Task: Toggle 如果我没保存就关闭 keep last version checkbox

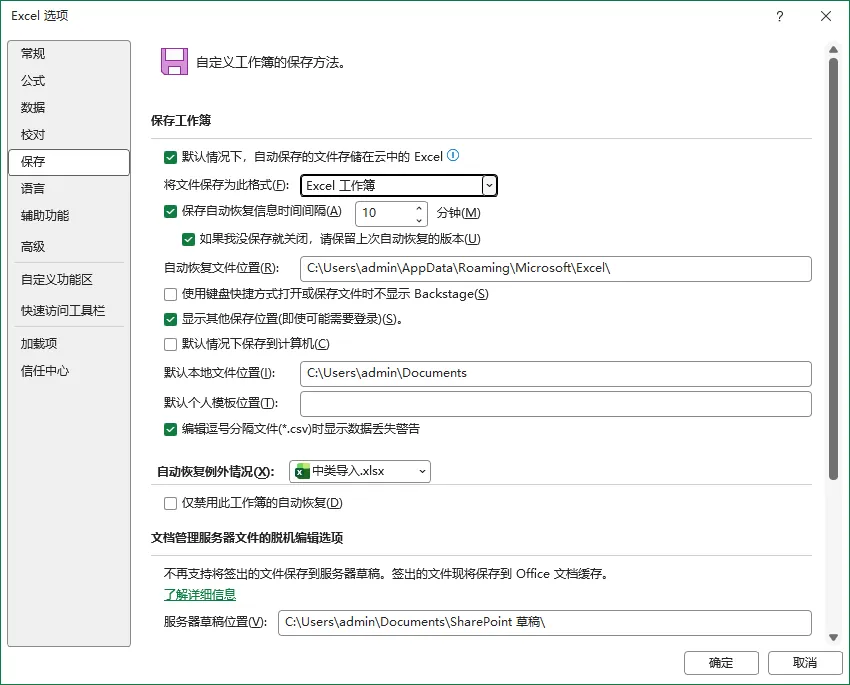Action: point(188,239)
